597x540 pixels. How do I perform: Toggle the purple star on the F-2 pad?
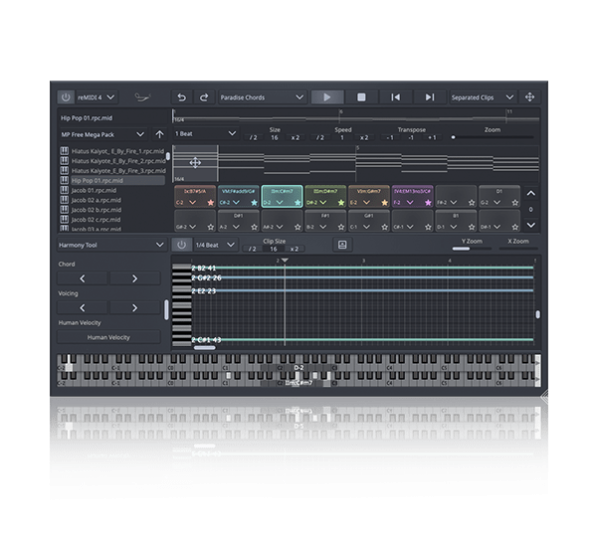428,203
